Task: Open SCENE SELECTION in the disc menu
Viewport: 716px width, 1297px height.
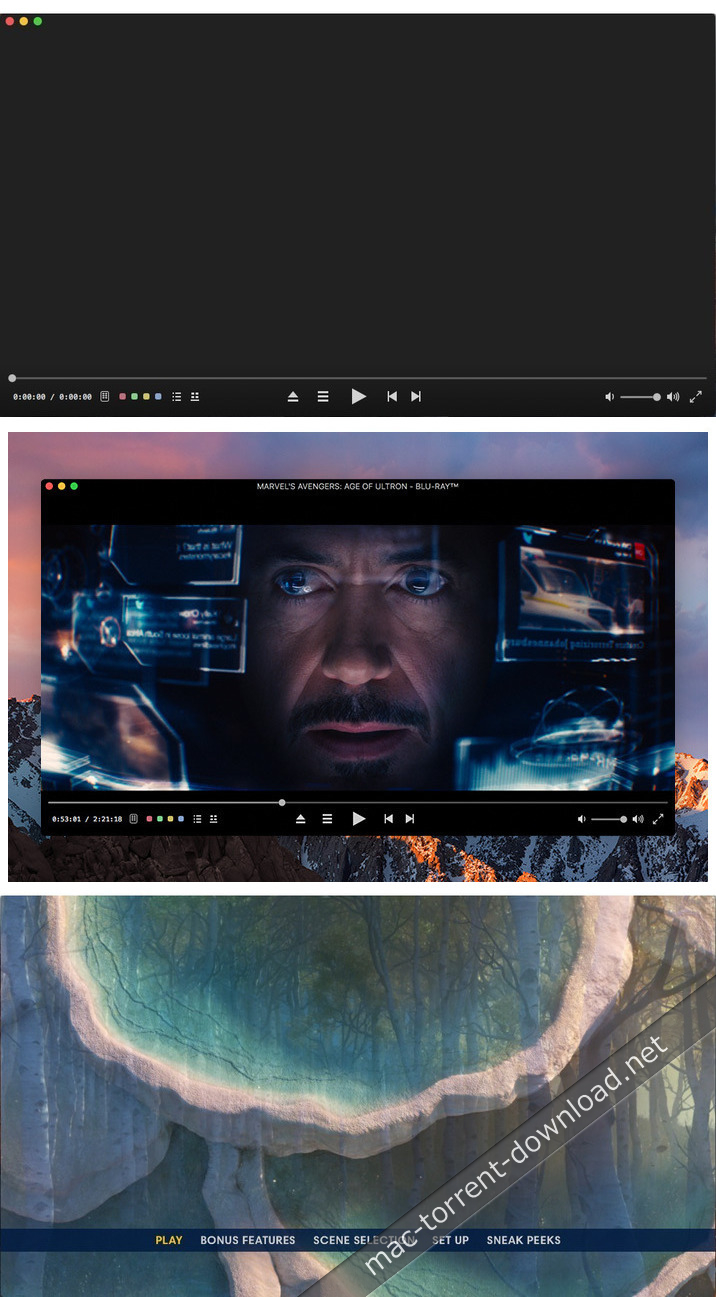Action: (364, 1240)
